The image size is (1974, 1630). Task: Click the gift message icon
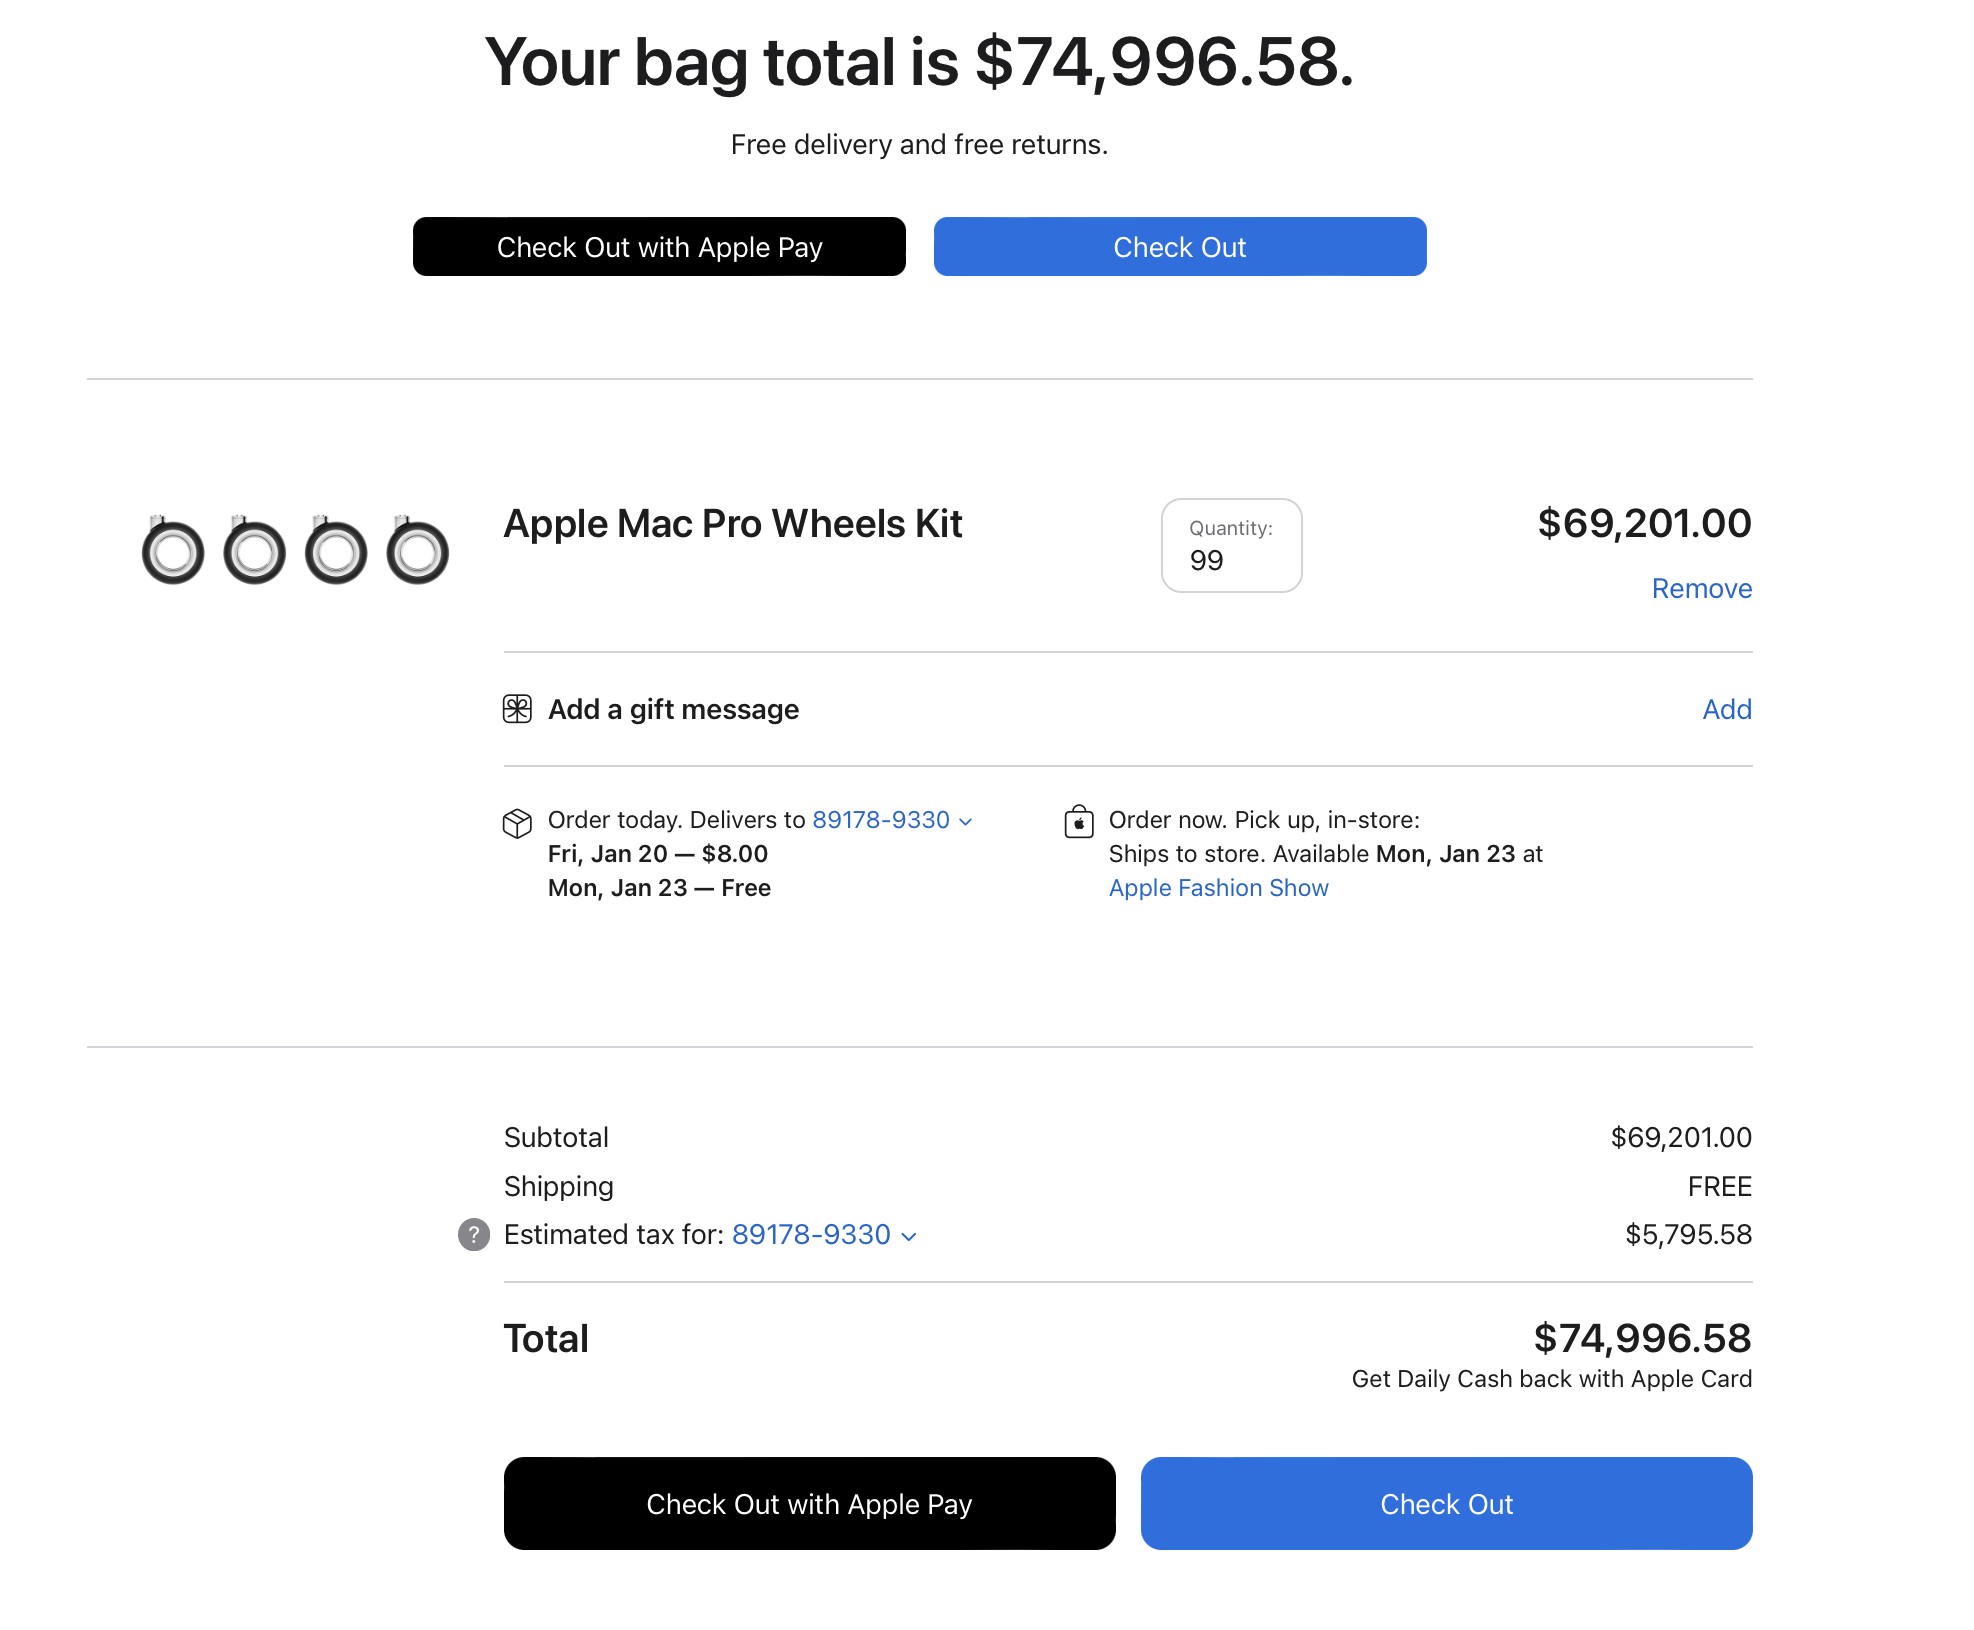pyautogui.click(x=517, y=709)
